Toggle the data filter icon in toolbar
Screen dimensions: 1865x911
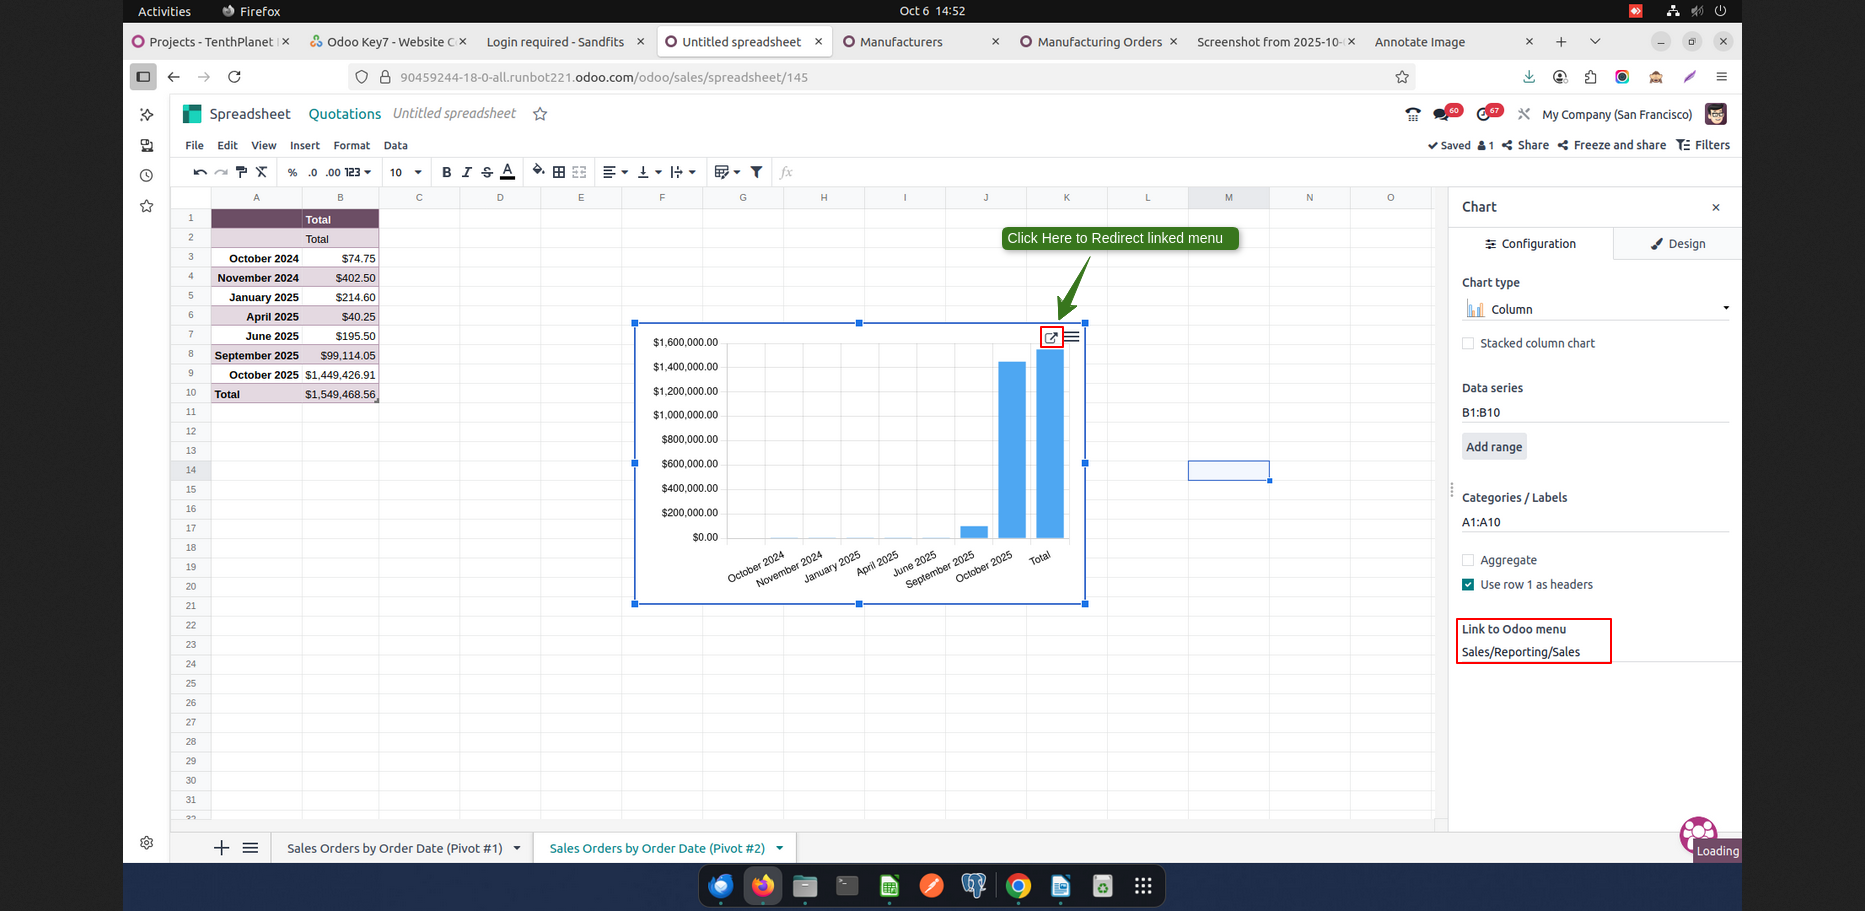(757, 172)
